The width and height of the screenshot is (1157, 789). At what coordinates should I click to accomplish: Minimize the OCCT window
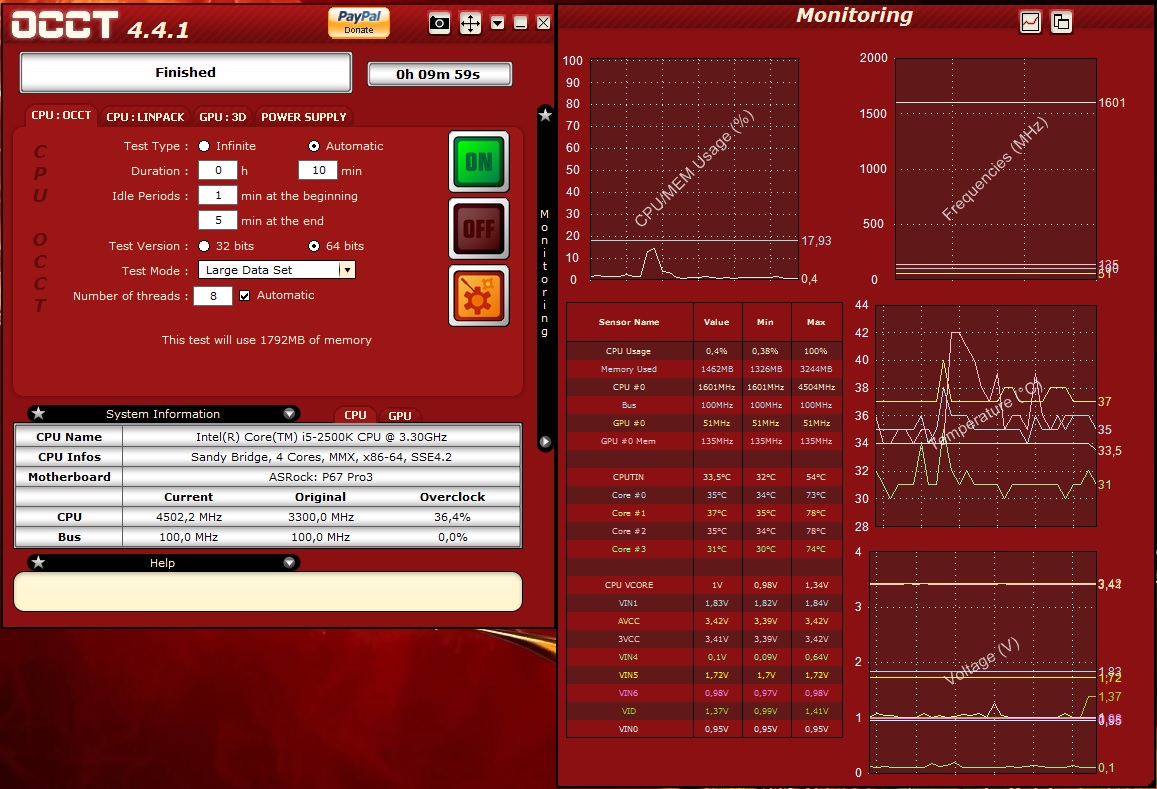tap(520, 23)
